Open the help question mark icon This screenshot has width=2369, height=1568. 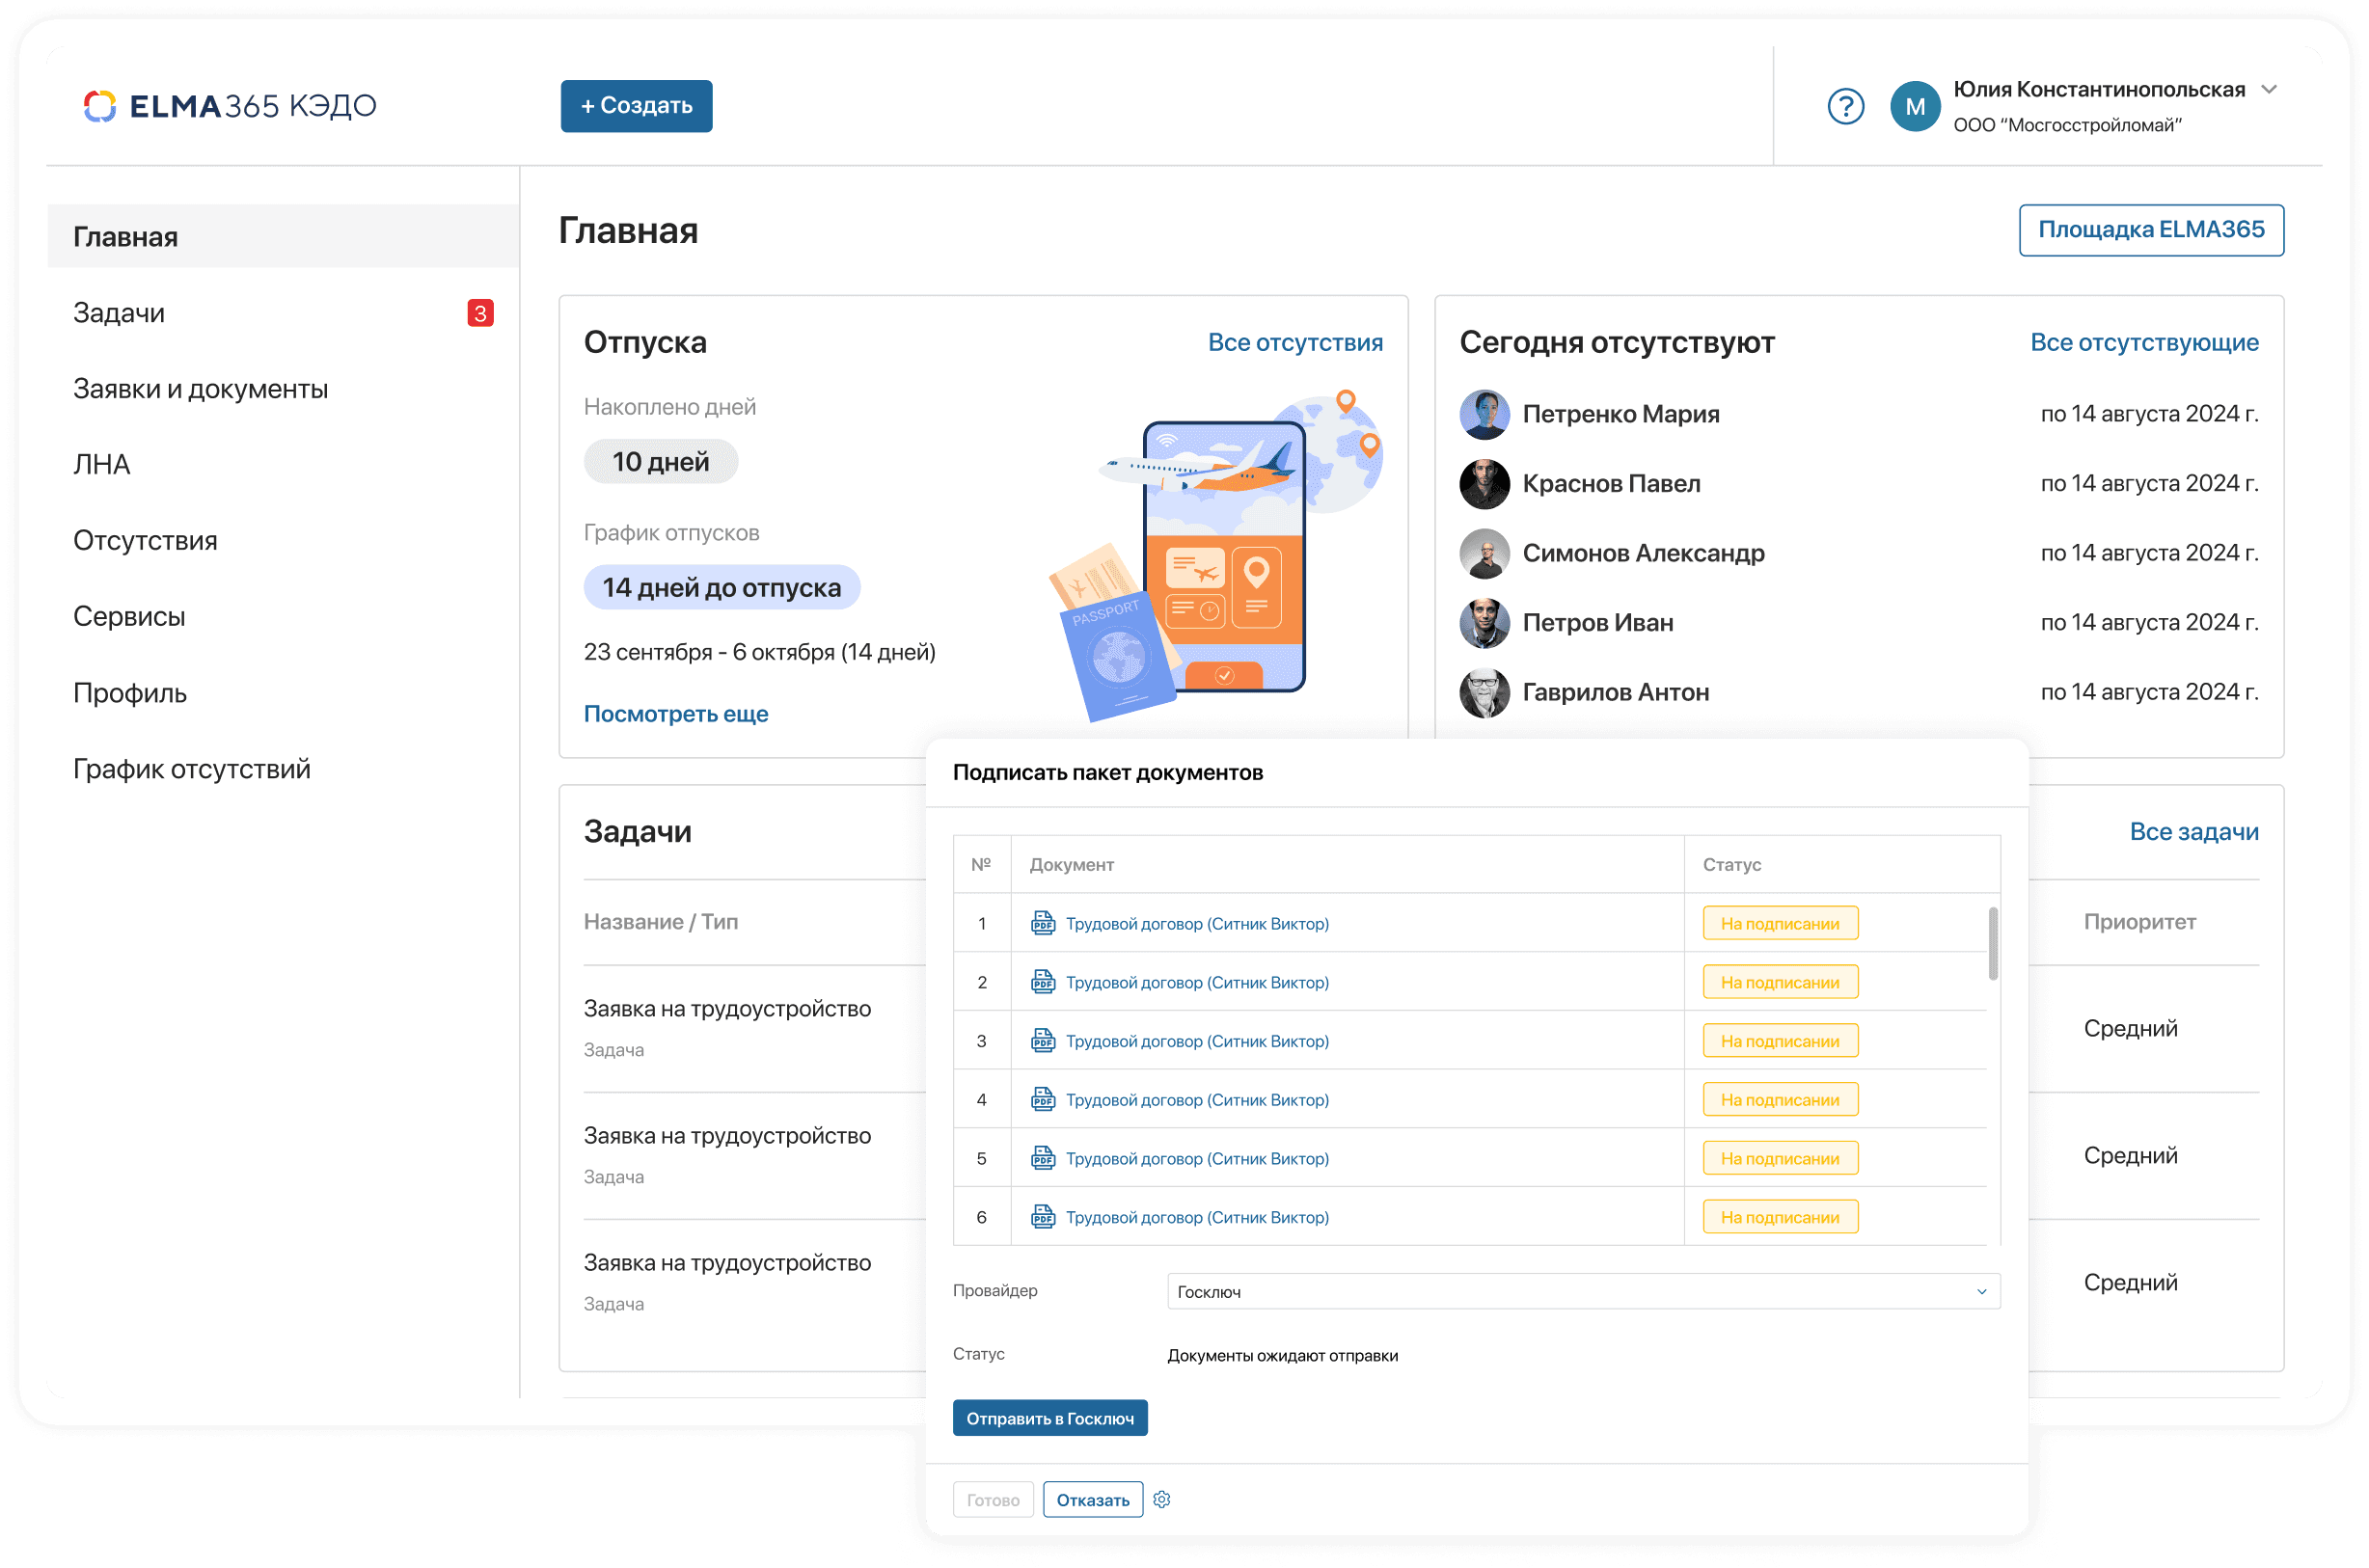coord(1845,106)
